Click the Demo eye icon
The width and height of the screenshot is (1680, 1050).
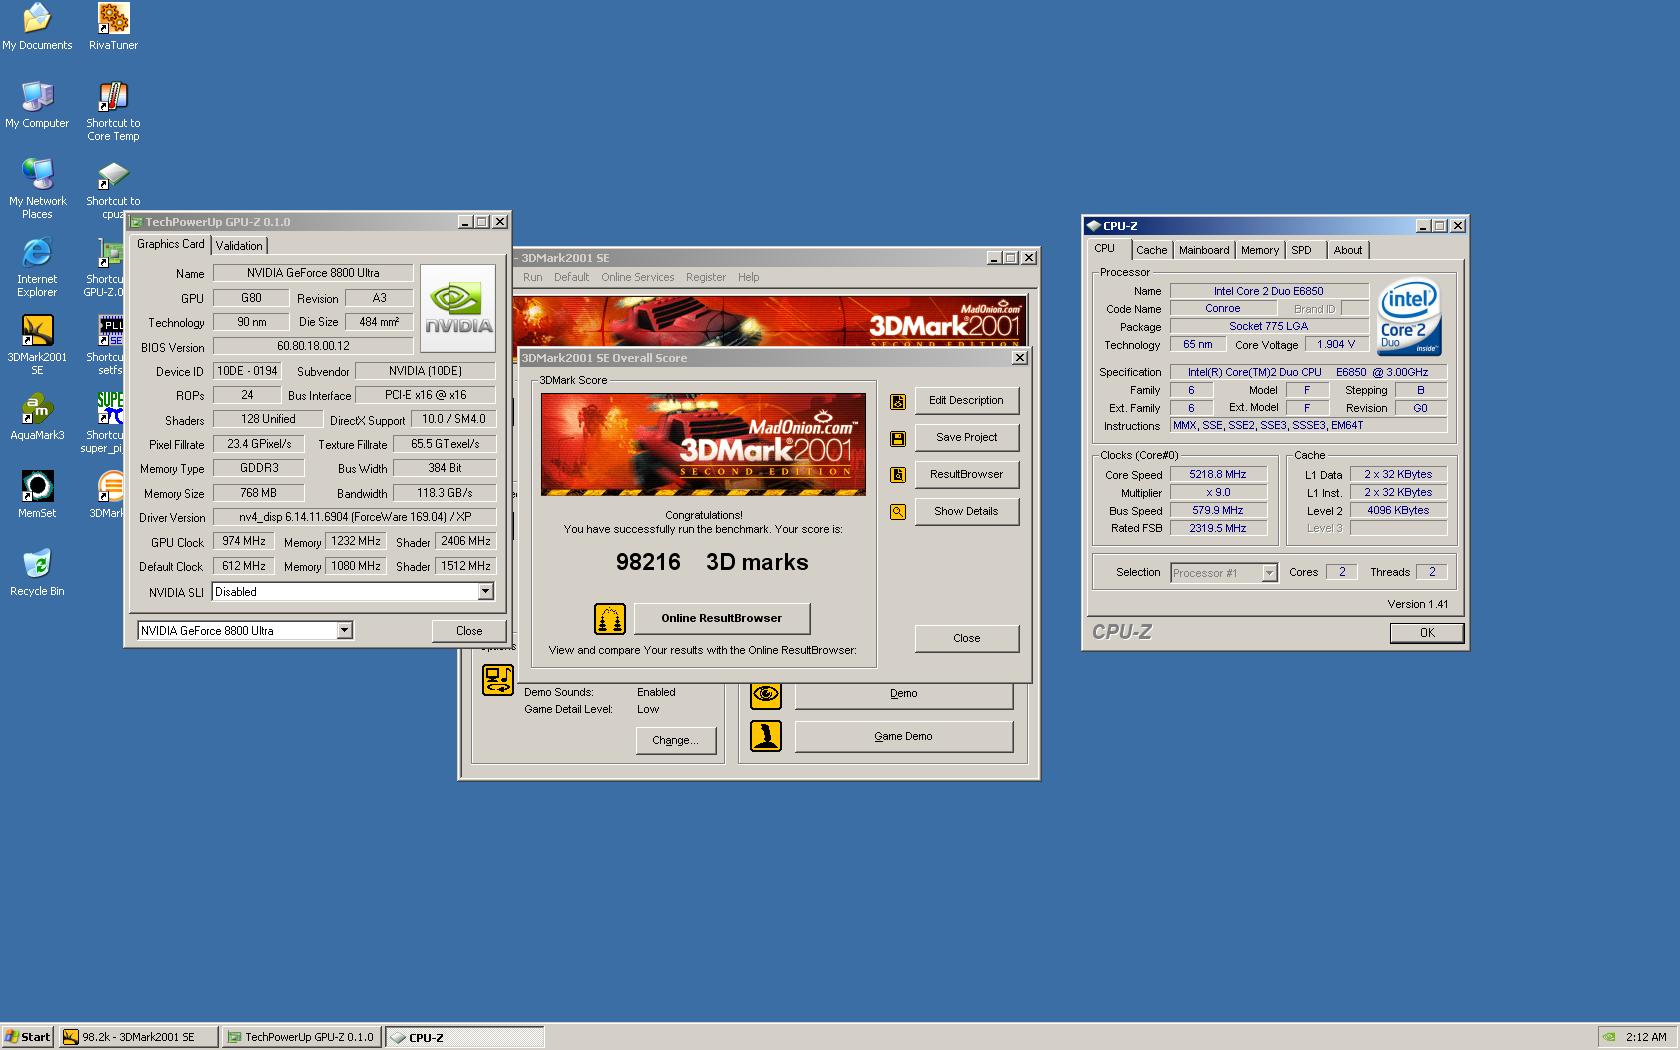point(766,694)
